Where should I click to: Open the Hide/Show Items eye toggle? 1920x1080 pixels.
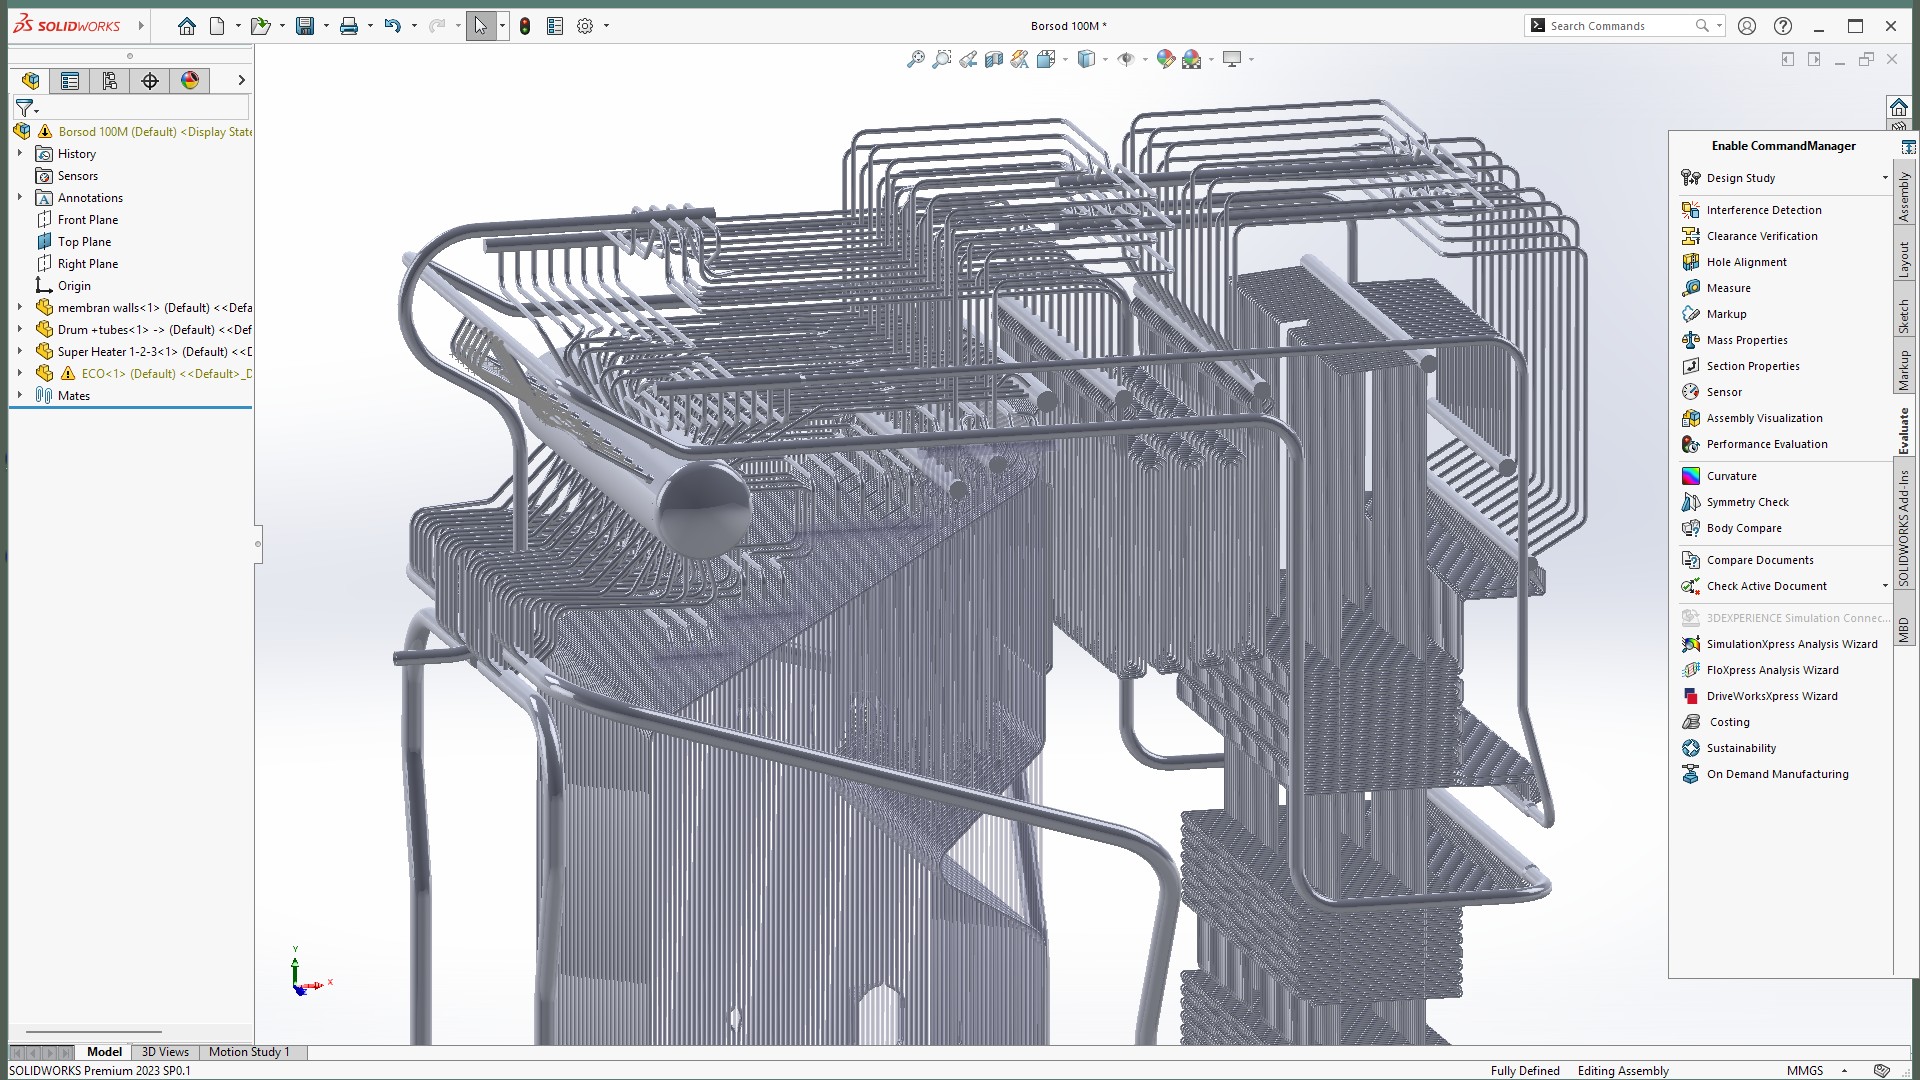click(1126, 60)
